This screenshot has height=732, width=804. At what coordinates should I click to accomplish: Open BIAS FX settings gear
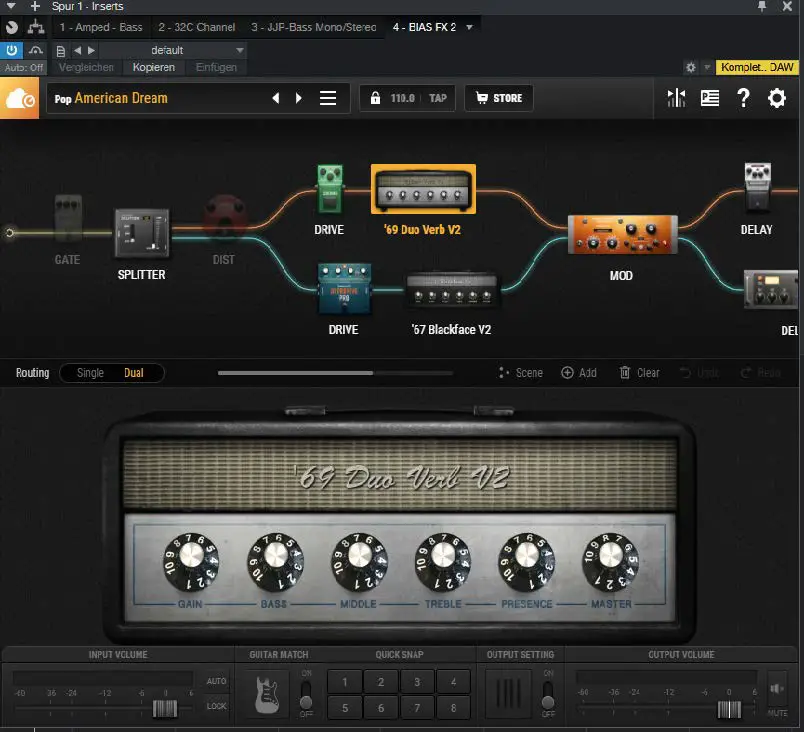[777, 98]
